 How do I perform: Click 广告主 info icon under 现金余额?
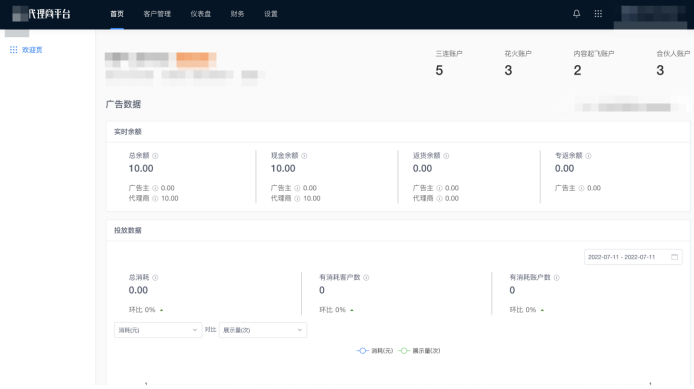[x=297, y=188]
